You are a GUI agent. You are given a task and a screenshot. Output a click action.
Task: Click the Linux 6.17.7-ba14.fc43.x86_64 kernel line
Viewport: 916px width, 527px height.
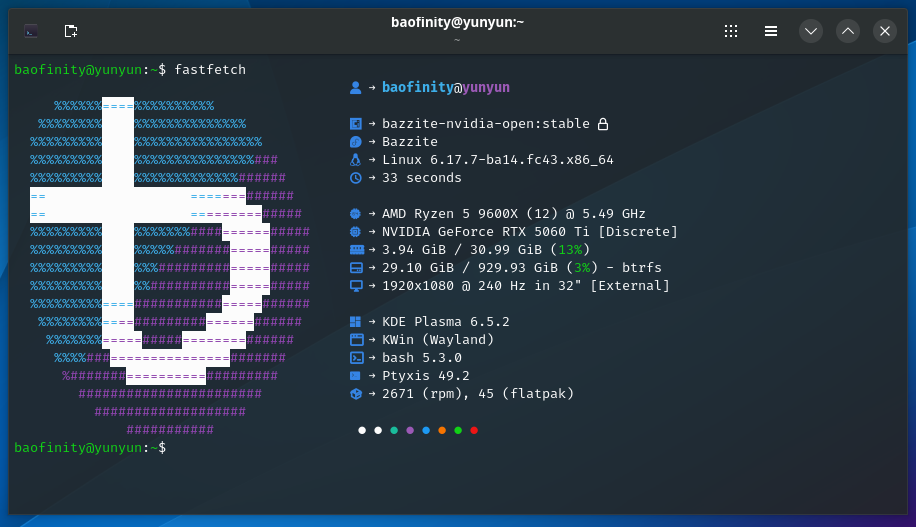(498, 160)
